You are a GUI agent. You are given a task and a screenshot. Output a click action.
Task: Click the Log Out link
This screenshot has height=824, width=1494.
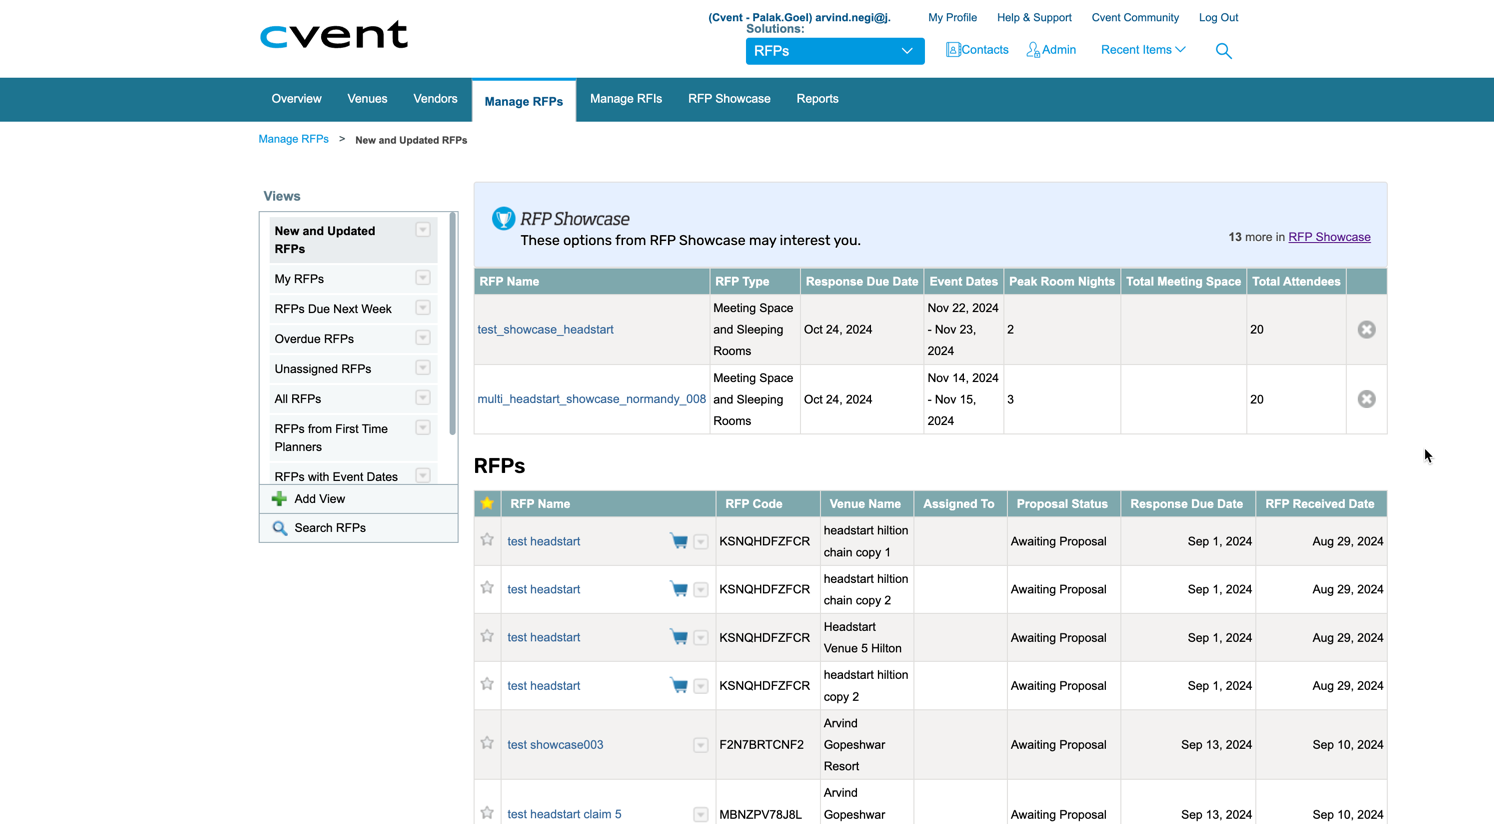click(1218, 18)
